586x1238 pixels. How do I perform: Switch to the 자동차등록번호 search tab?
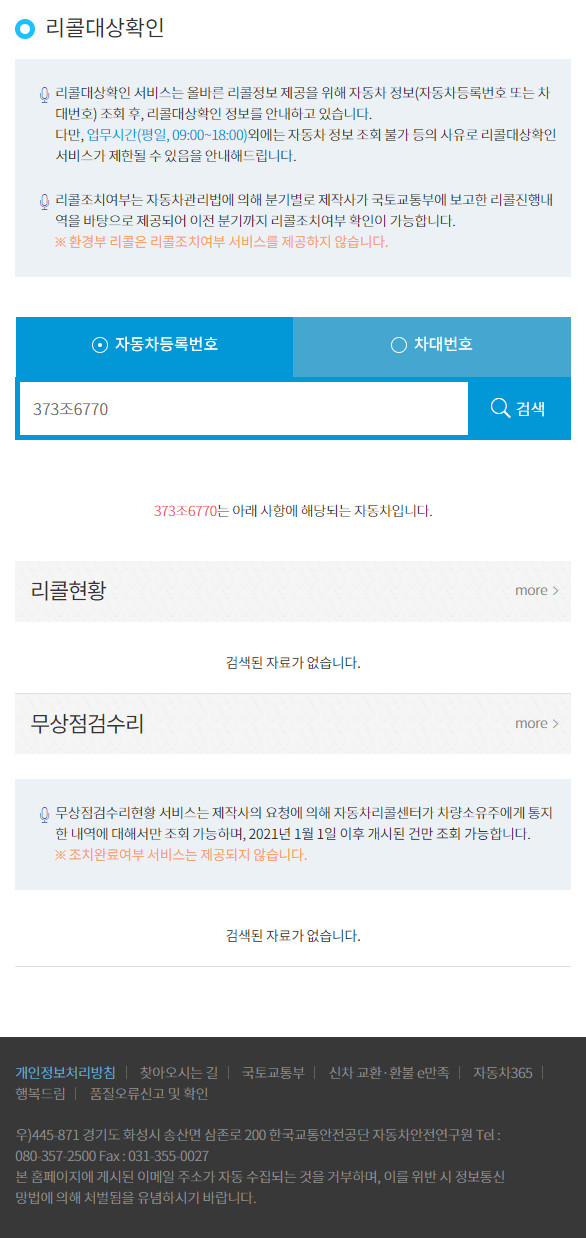point(154,345)
